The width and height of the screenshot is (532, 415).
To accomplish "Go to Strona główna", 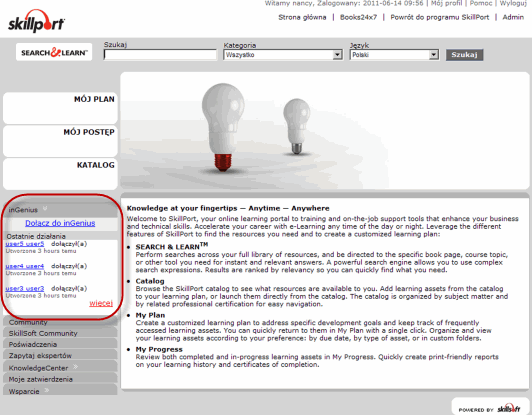I will pyautogui.click(x=302, y=17).
